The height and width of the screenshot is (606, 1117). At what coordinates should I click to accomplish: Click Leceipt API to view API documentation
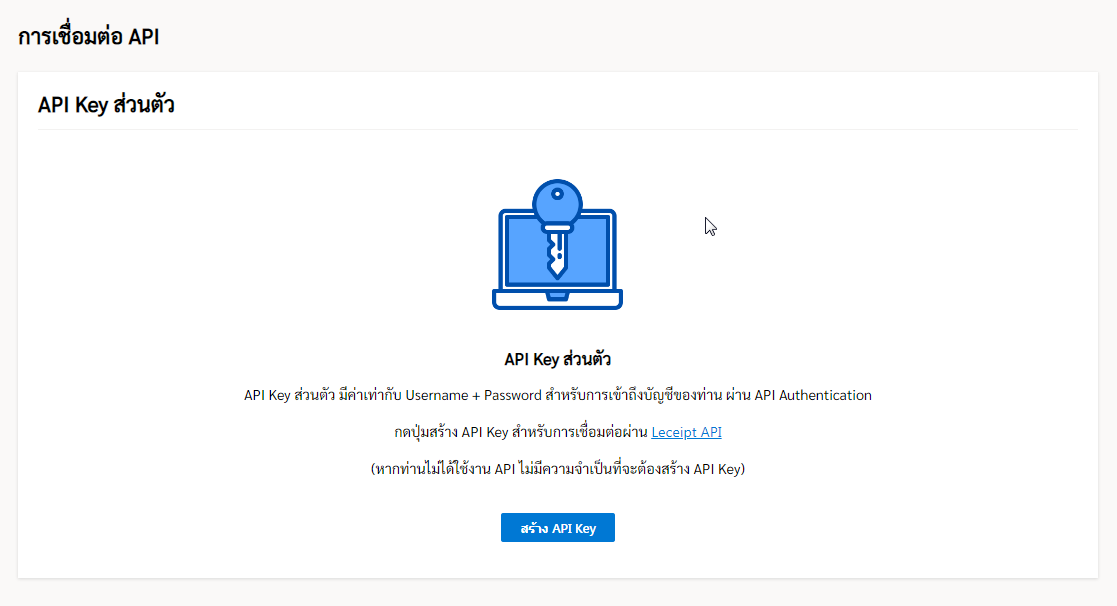687,432
